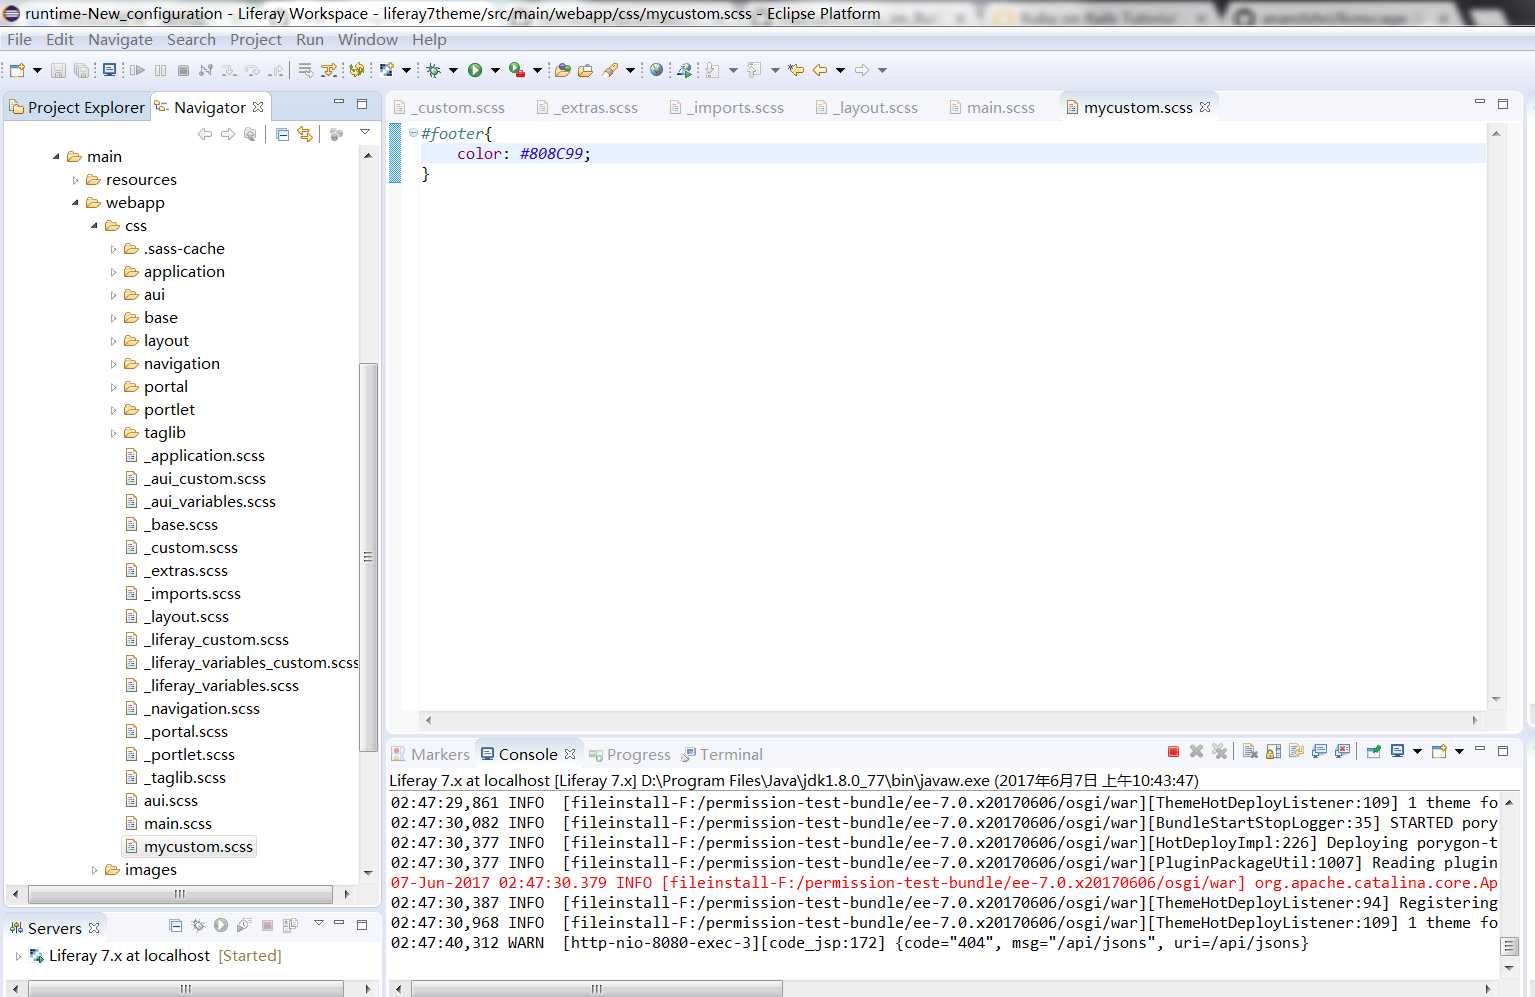This screenshot has width=1535, height=997.
Task: Collapse All in the Navigator toolbar
Action: pos(282,134)
